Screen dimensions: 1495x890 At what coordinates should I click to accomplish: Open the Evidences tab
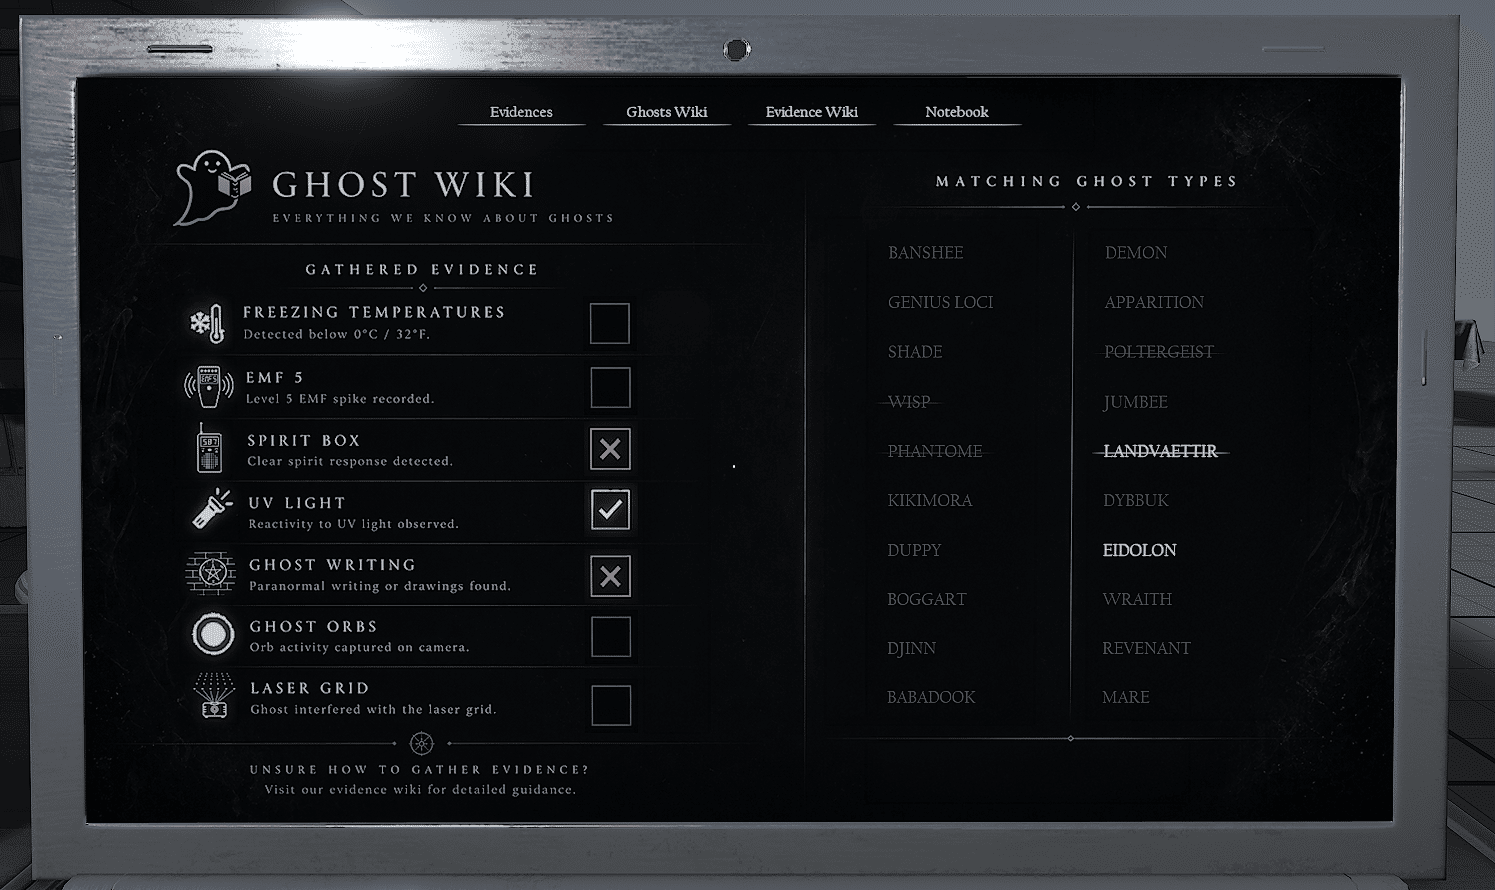click(521, 112)
